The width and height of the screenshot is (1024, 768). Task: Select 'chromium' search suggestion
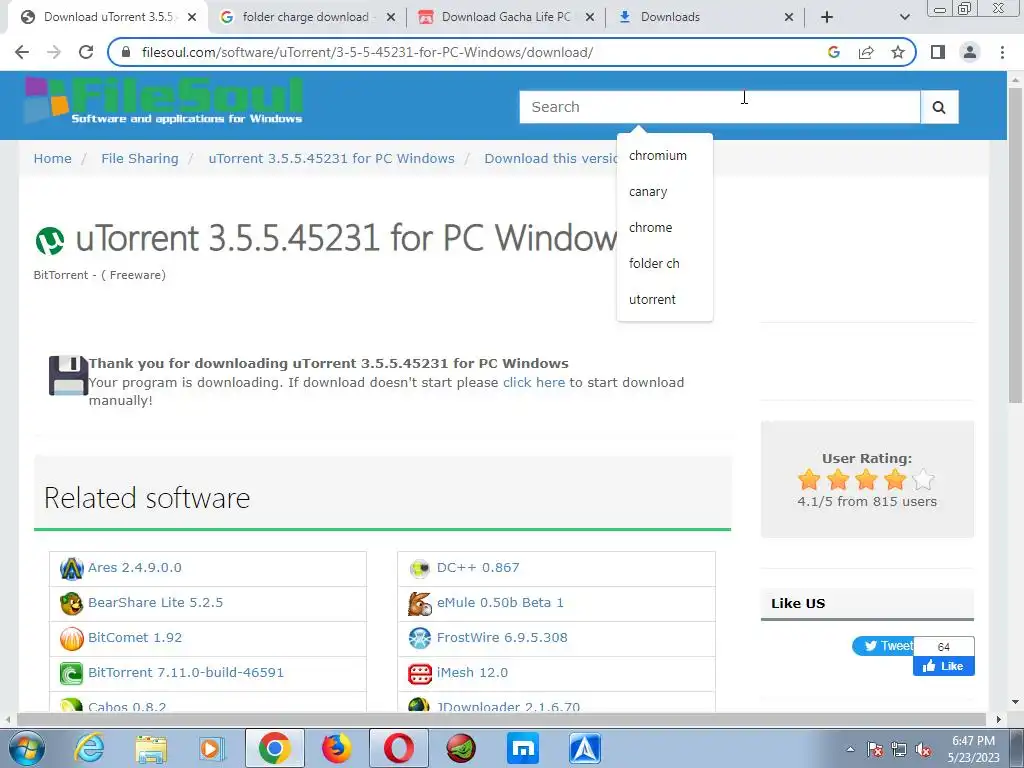[x=665, y=156]
